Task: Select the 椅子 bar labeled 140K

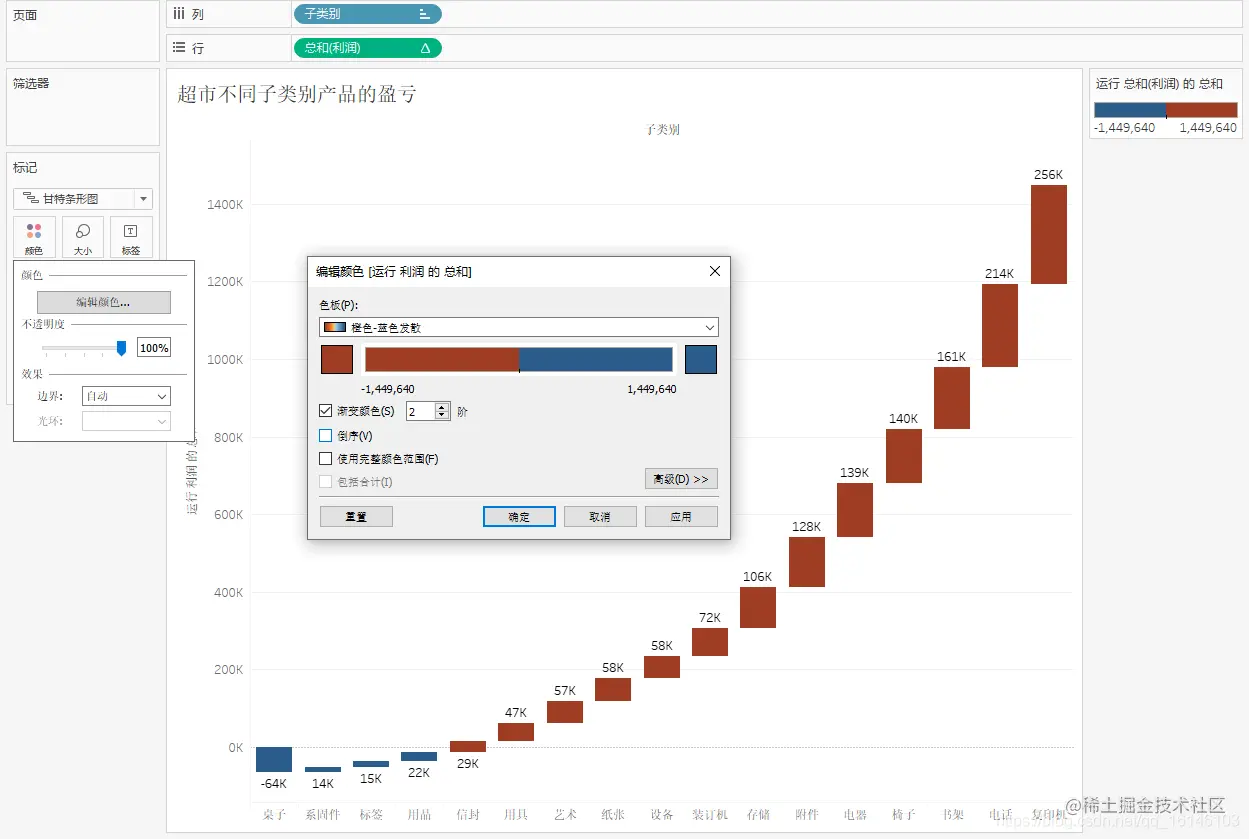Action: (904, 456)
